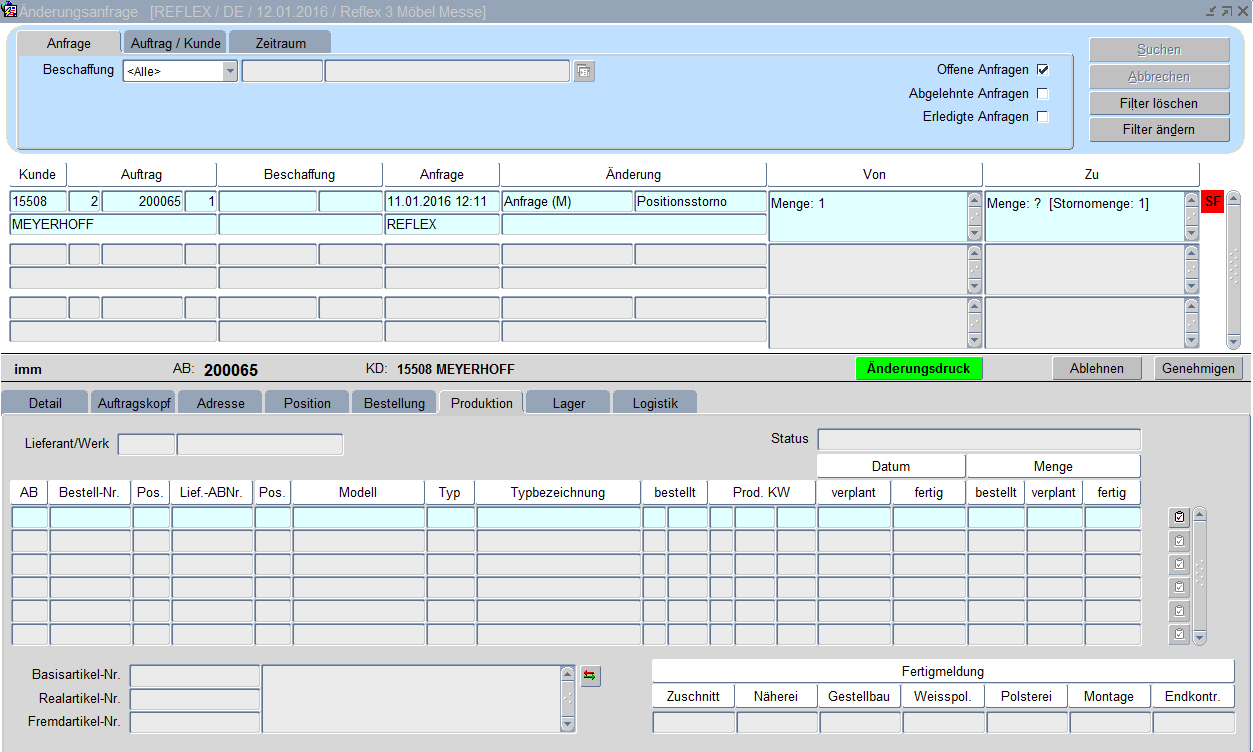1253x752 pixels.
Task: Uncheck the Offene Anfragen checkbox
Action: point(1043,70)
